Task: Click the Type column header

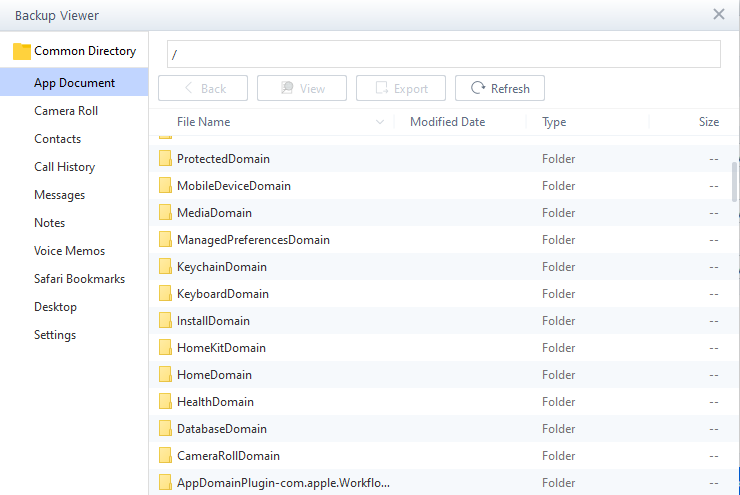Action: coord(554,122)
